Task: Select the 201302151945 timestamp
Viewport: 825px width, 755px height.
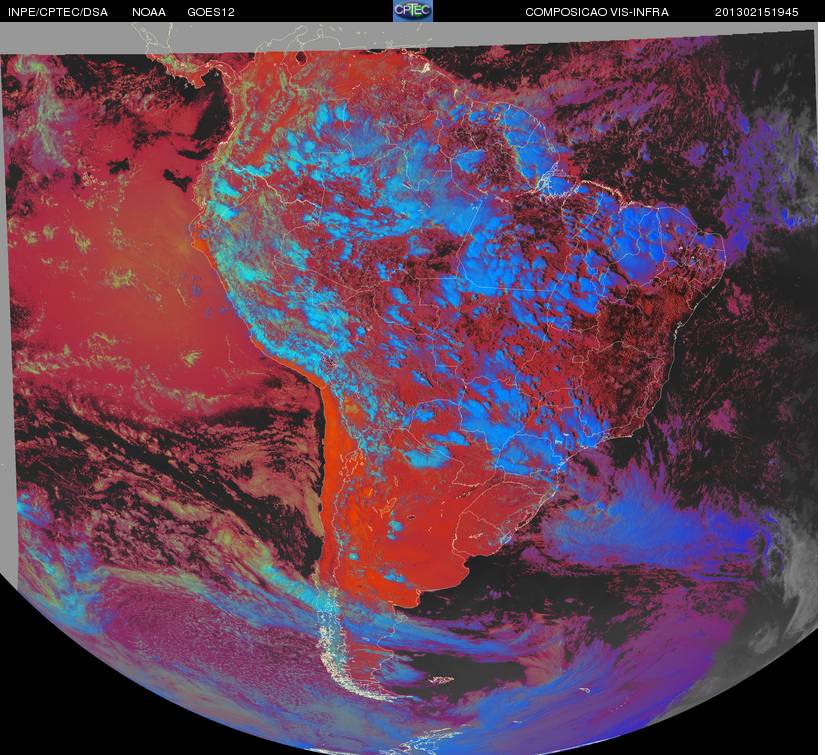Action: pos(757,12)
